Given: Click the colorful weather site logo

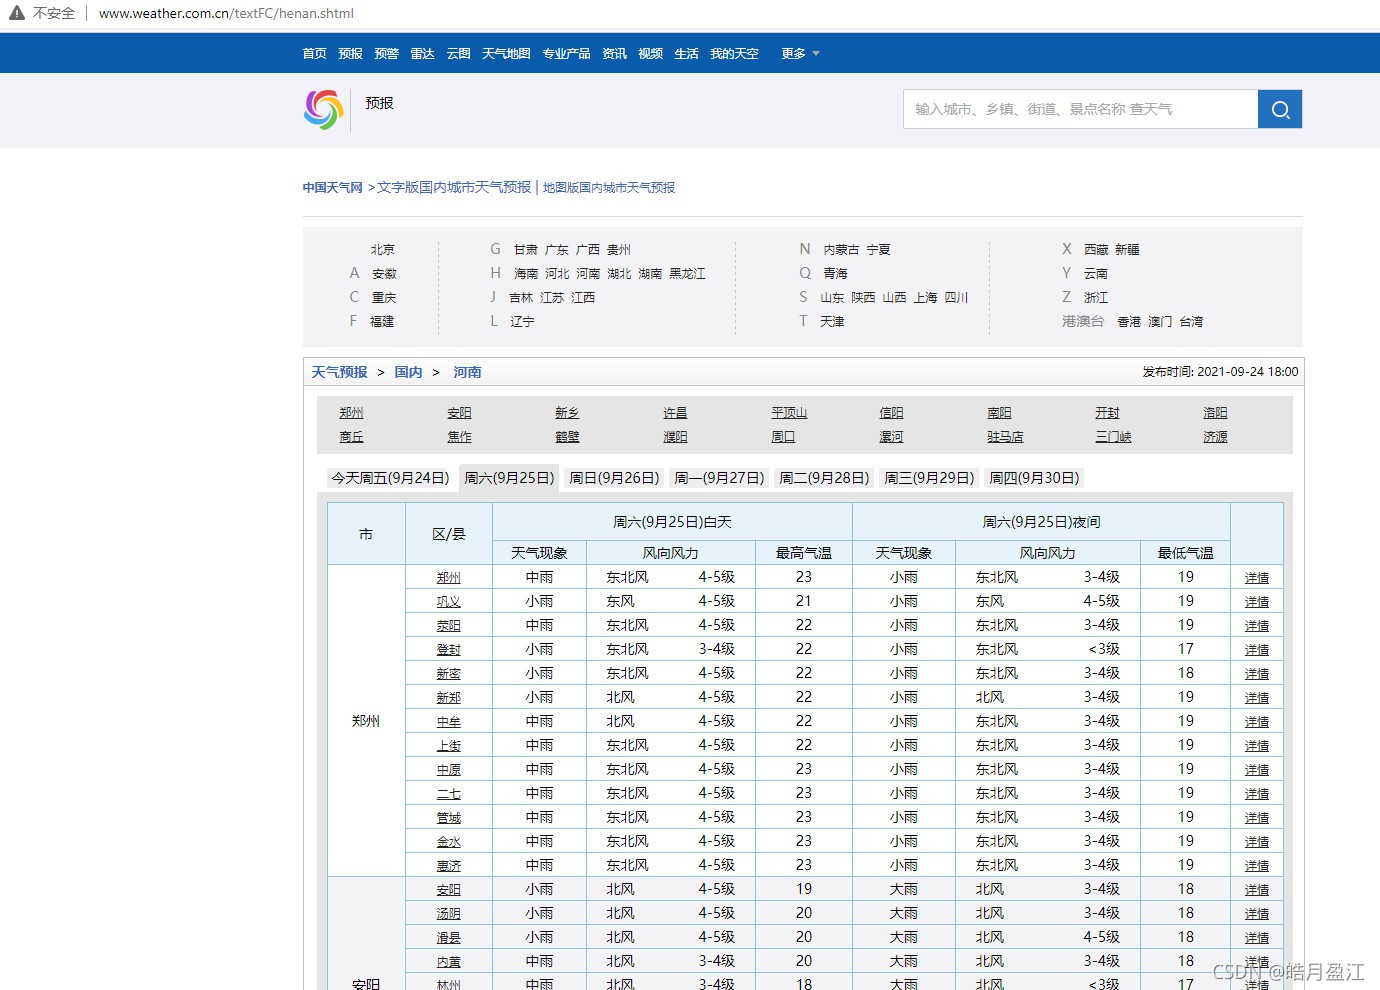Looking at the screenshot, I should [324, 110].
